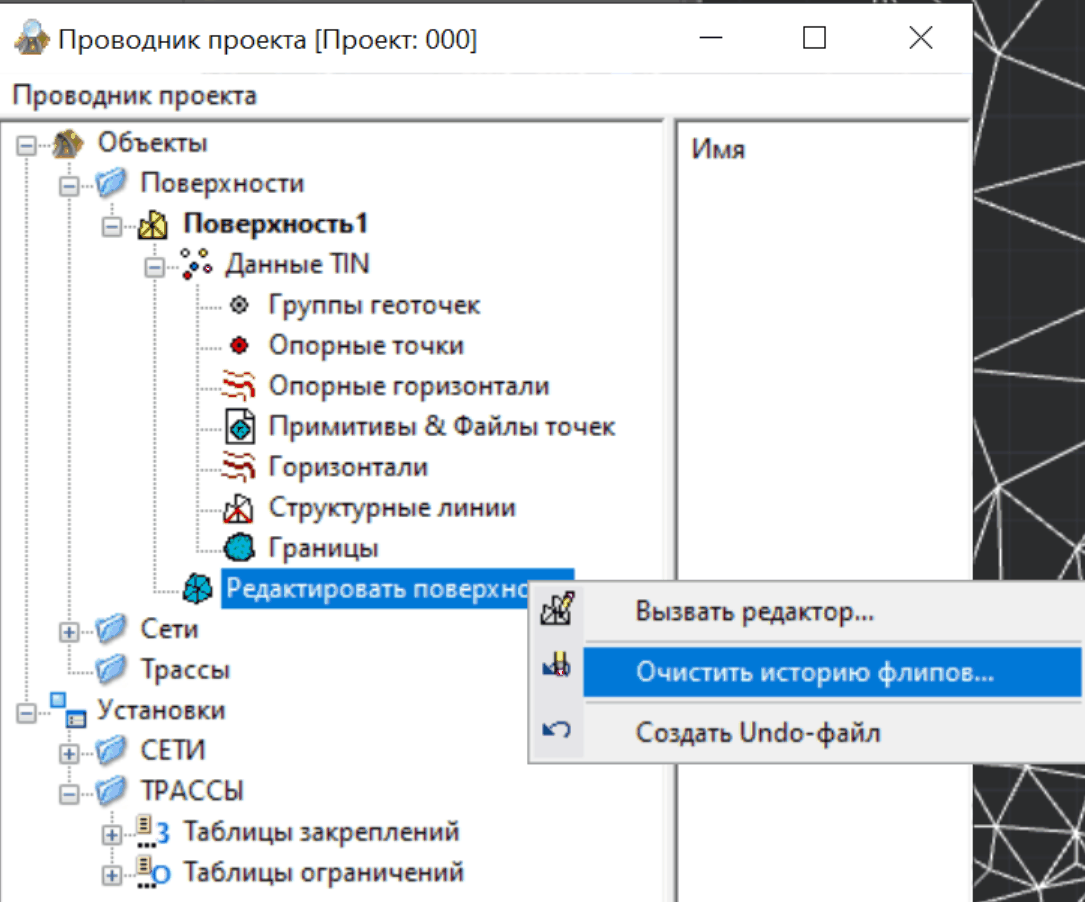Click the Опорные горизонтали contour icon
The height and width of the screenshot is (902, 1085).
coord(239,386)
